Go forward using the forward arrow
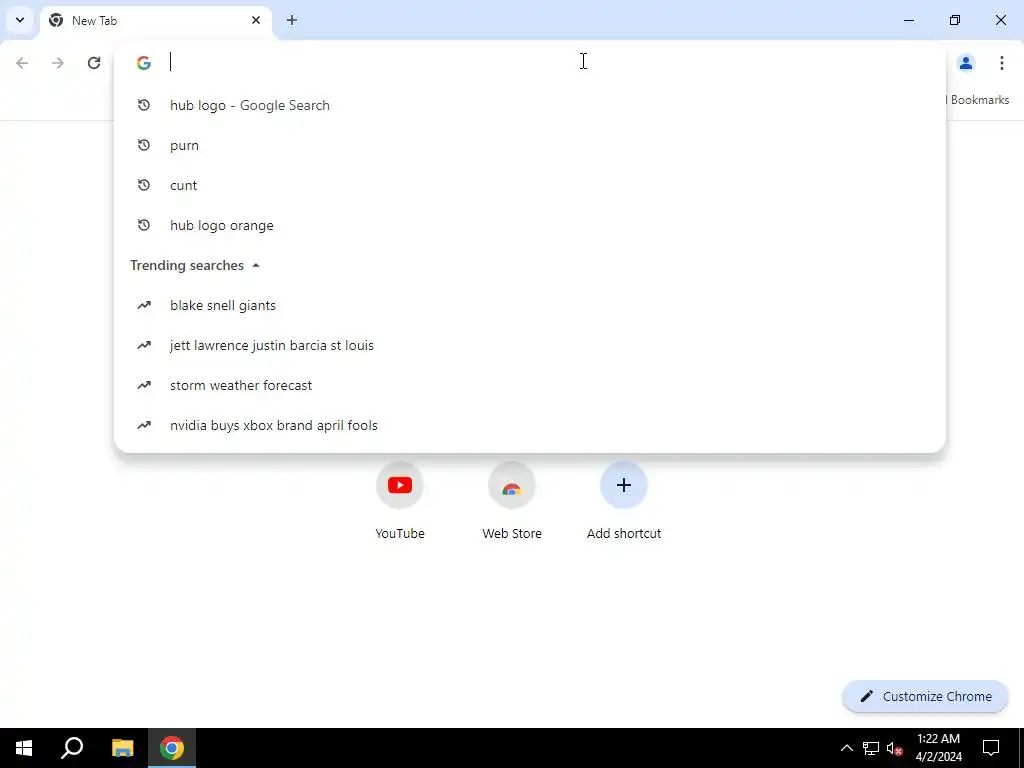The height and width of the screenshot is (768, 1024). 58,63
